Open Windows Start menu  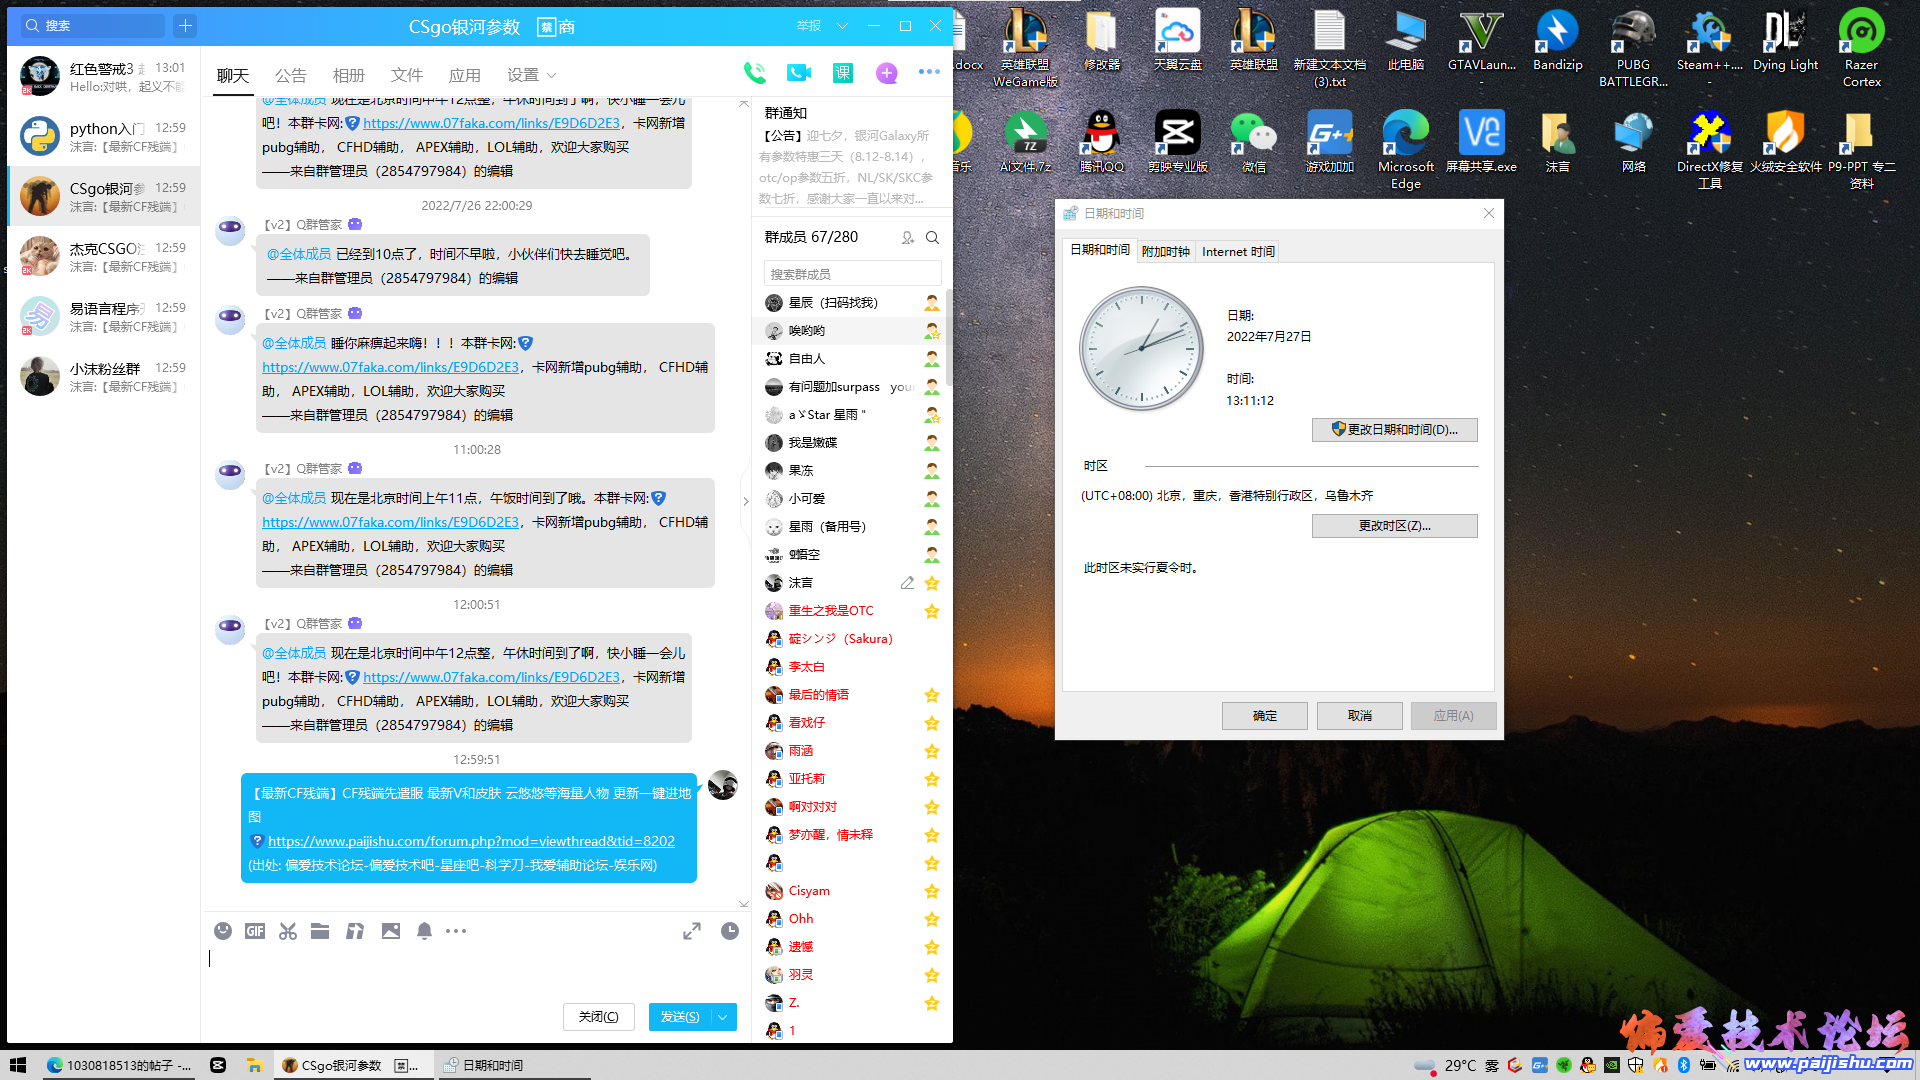pyautogui.click(x=18, y=1065)
